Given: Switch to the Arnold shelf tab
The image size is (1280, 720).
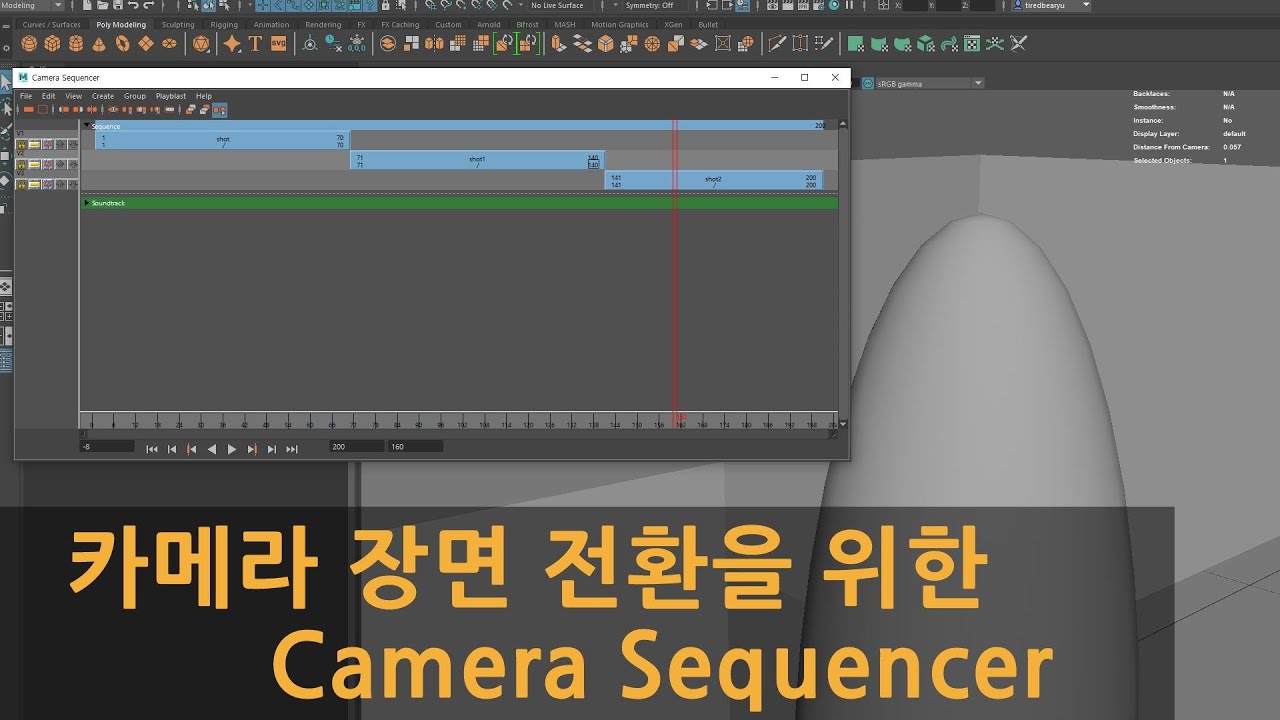Looking at the screenshot, I should coord(489,25).
